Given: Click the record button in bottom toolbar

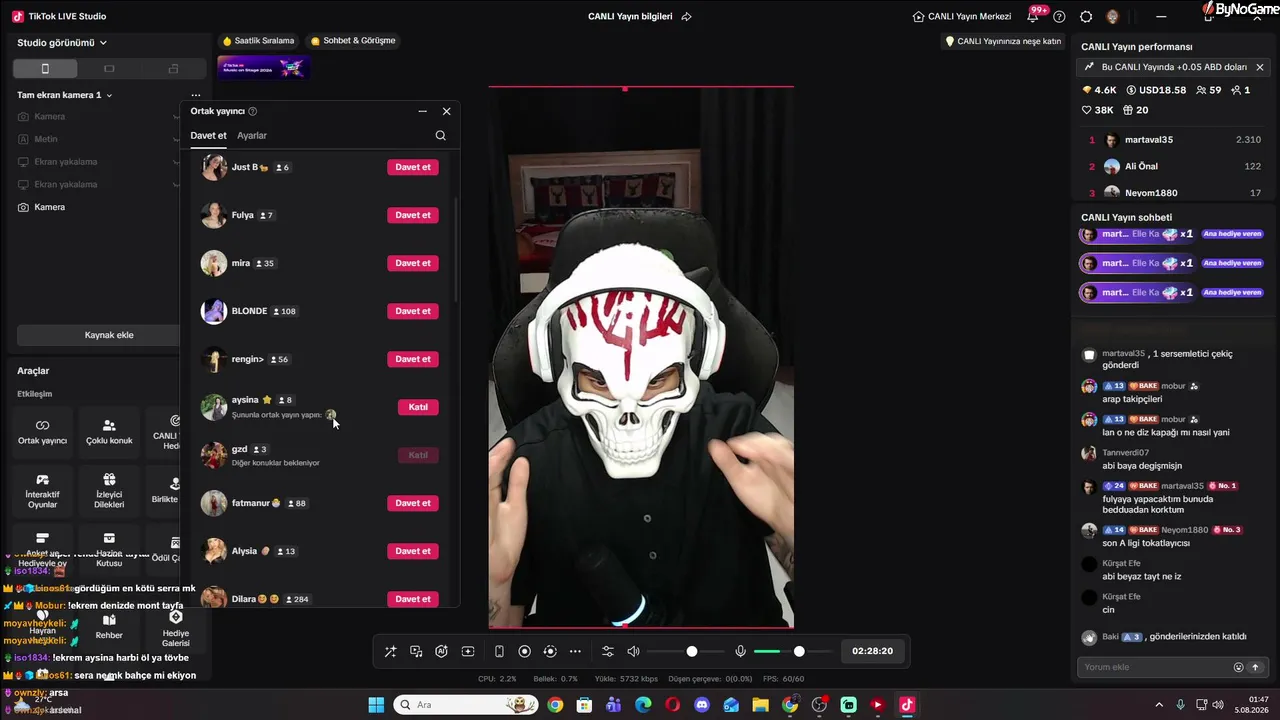Looking at the screenshot, I should pos(524,651).
